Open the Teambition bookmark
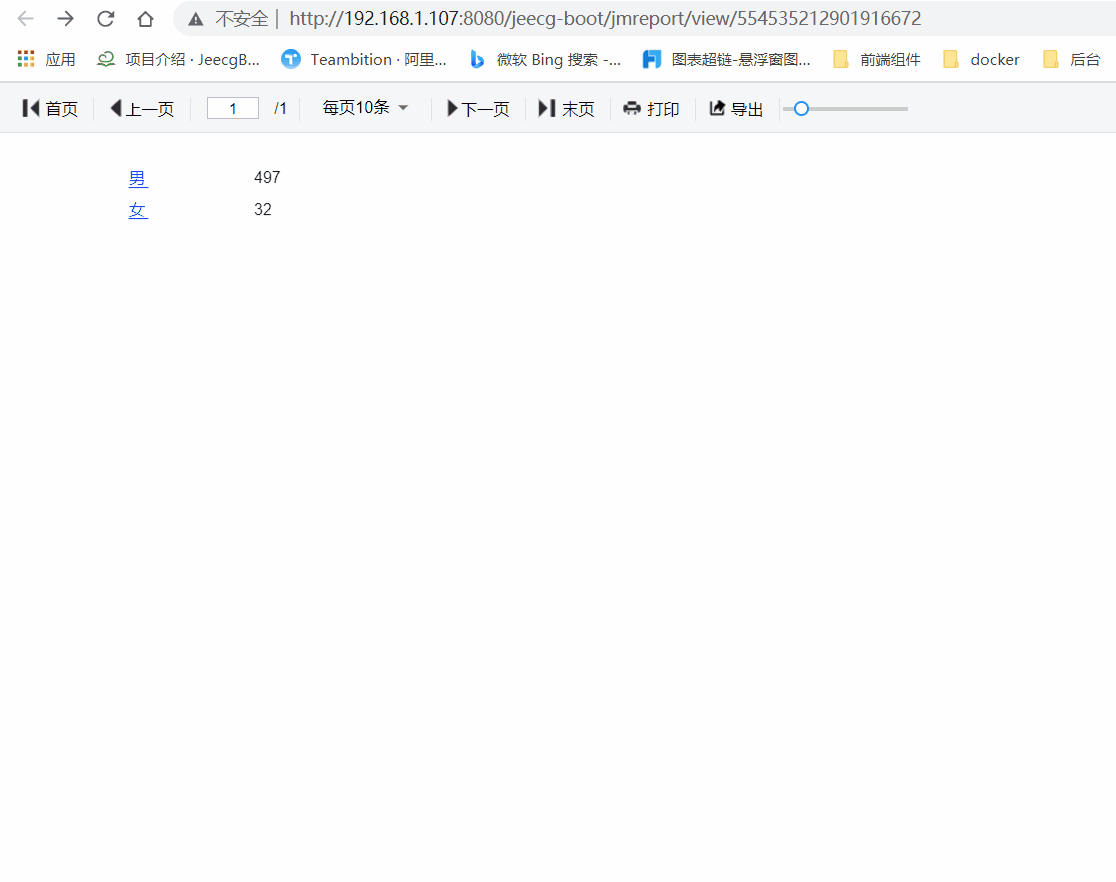Image resolution: width=1116 pixels, height=882 pixels. point(364,59)
